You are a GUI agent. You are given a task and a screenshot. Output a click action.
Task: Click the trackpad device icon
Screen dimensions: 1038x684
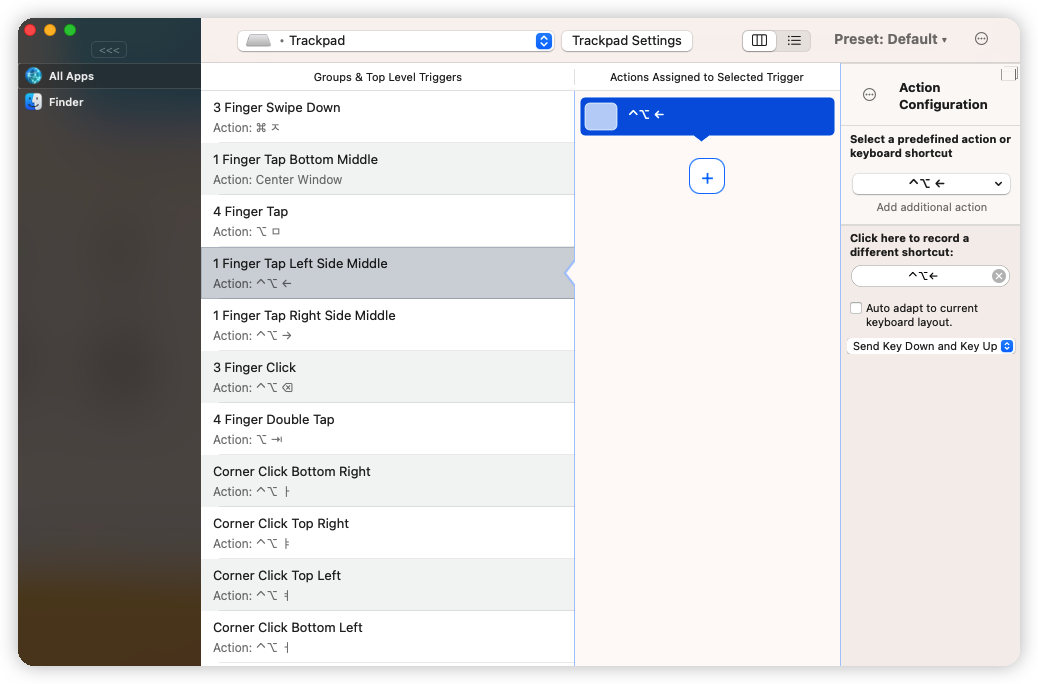pyautogui.click(x=258, y=41)
